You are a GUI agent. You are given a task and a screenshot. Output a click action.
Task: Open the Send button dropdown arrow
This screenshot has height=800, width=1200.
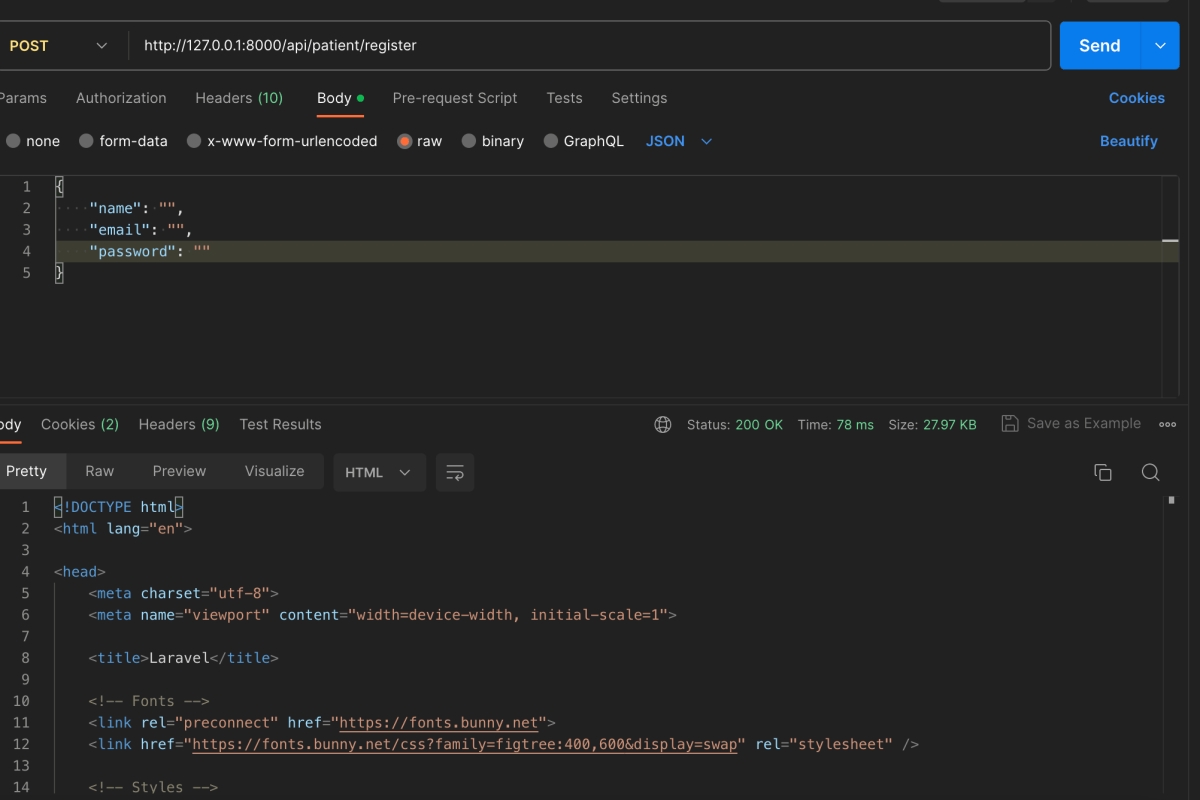tap(1159, 45)
